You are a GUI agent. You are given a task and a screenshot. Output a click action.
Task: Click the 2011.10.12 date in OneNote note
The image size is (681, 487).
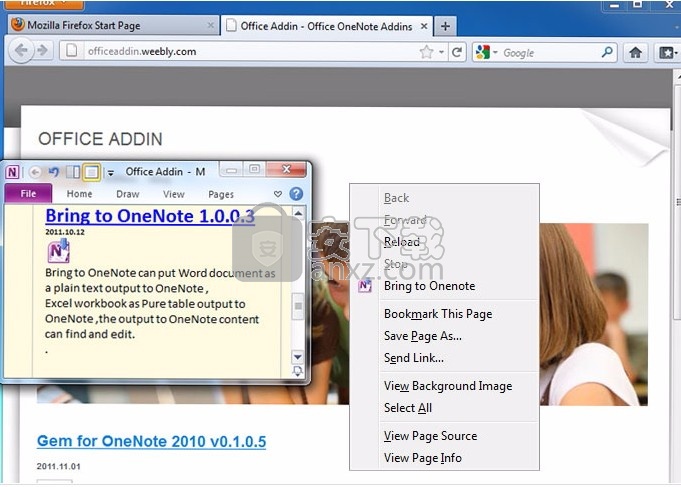[x=65, y=232]
